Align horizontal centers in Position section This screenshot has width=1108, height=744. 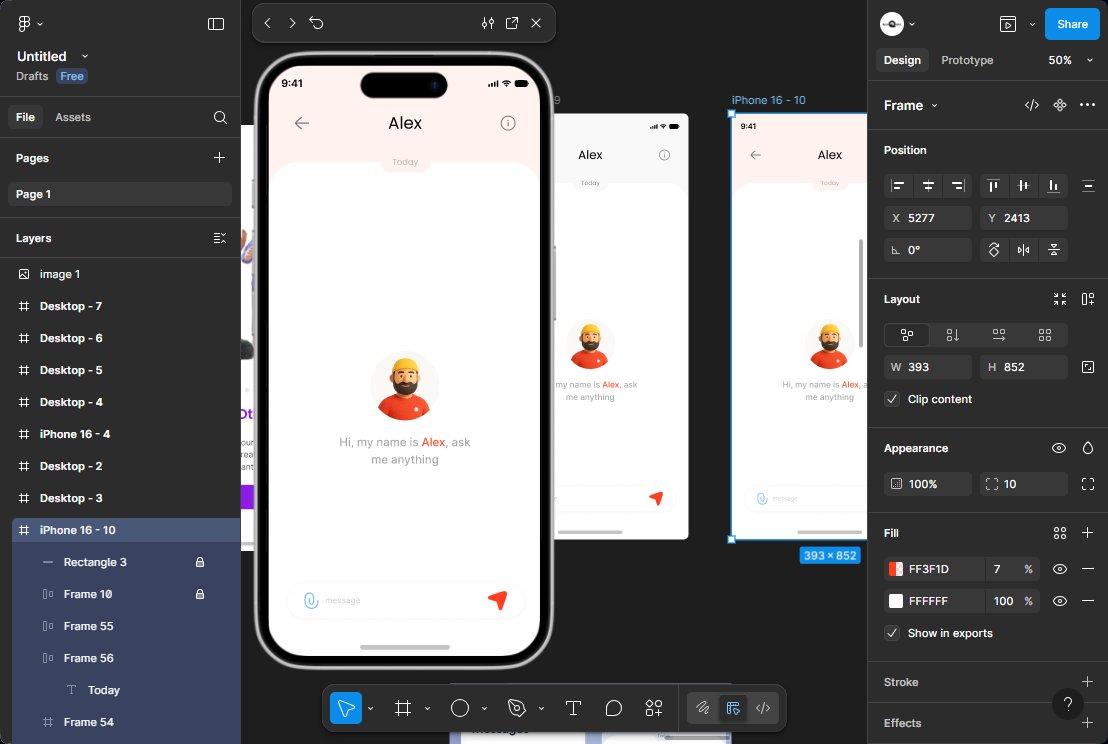929,186
